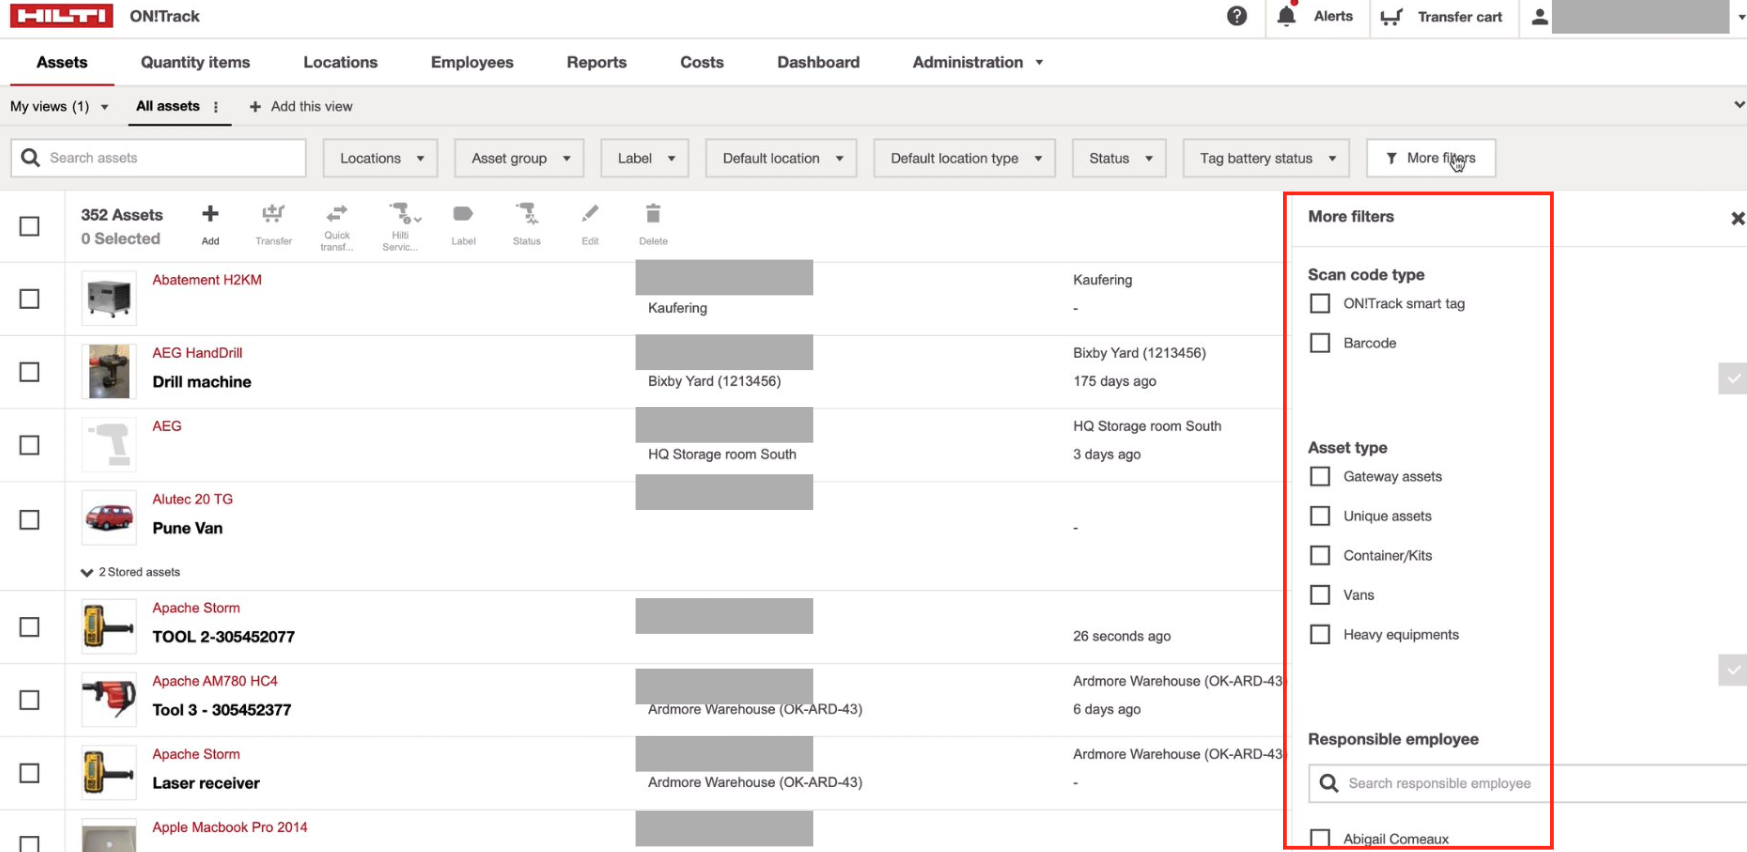Open the help question mark icon
The height and width of the screenshot is (852, 1747).
click(x=1237, y=16)
